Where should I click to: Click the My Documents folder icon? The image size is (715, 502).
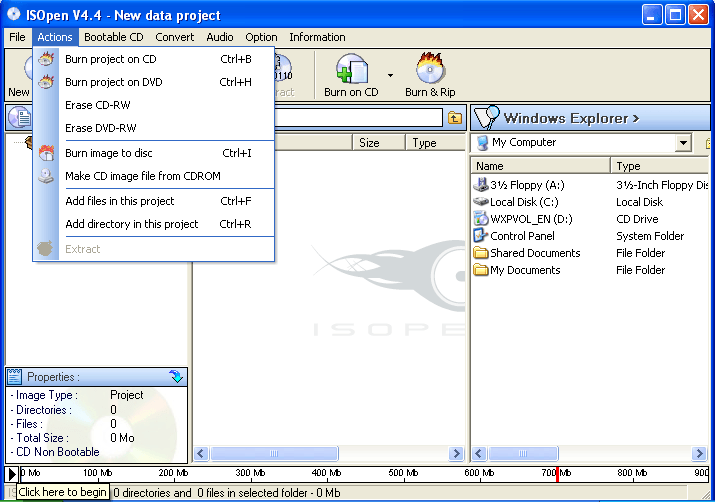pyautogui.click(x=481, y=270)
